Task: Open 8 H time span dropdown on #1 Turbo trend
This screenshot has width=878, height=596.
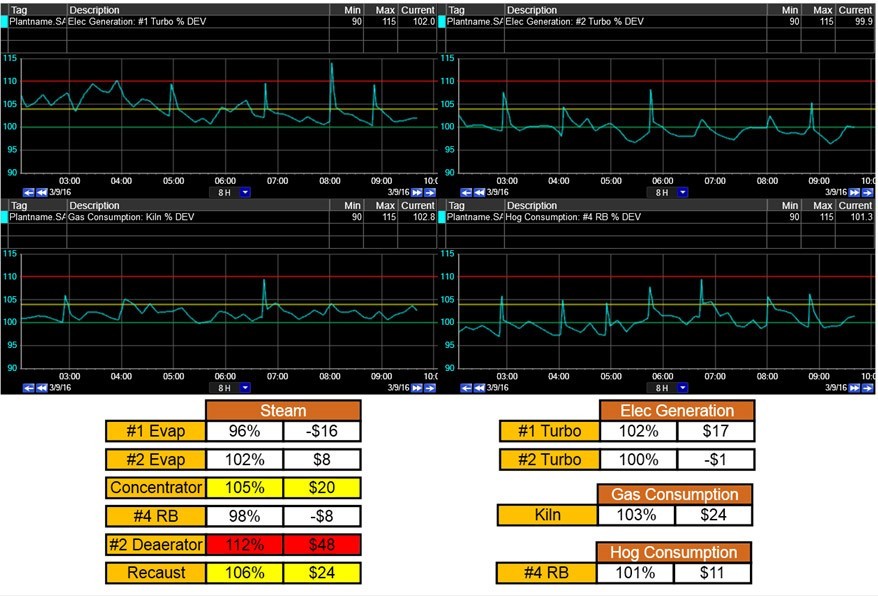Action: 245,192
